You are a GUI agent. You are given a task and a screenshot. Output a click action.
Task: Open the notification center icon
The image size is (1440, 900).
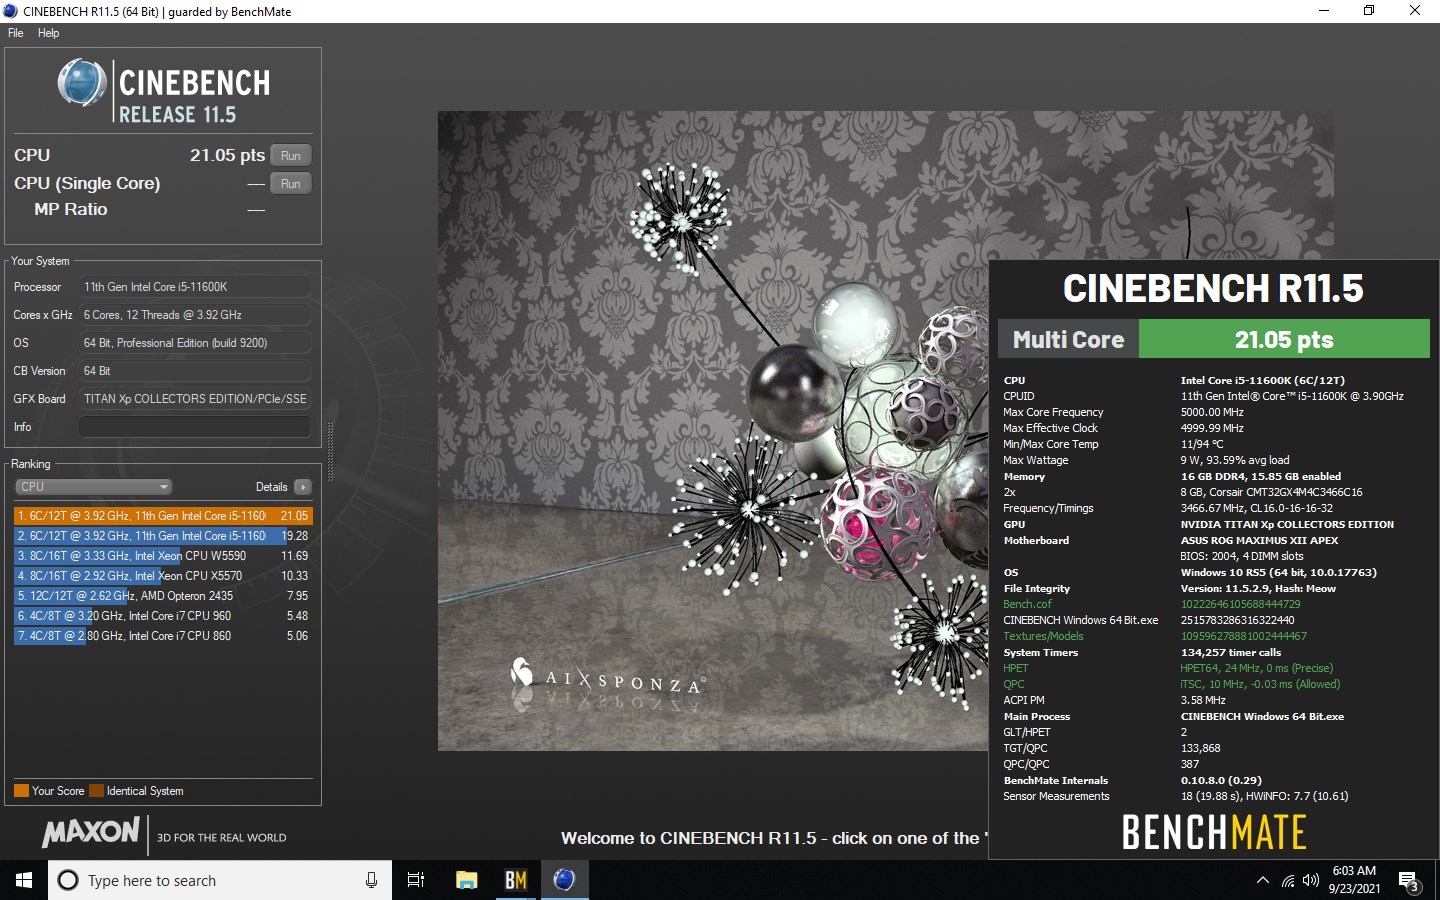click(1409, 882)
